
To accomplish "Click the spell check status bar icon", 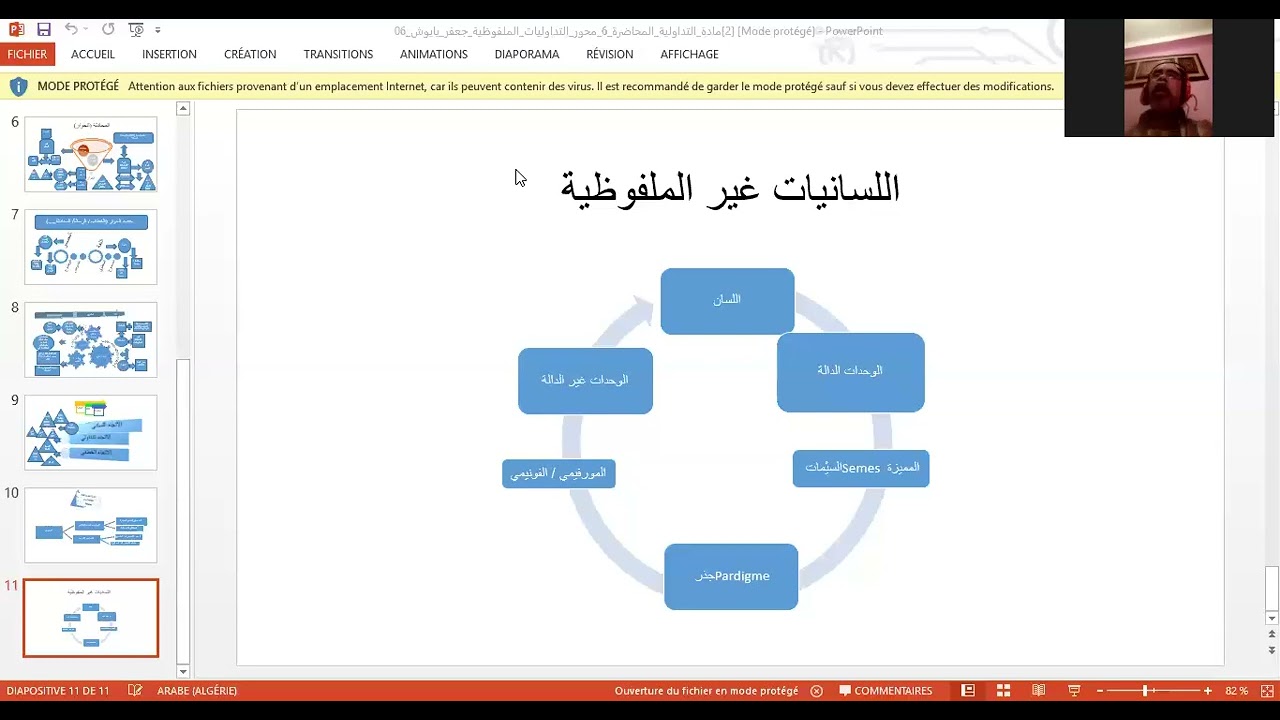I will [135, 690].
